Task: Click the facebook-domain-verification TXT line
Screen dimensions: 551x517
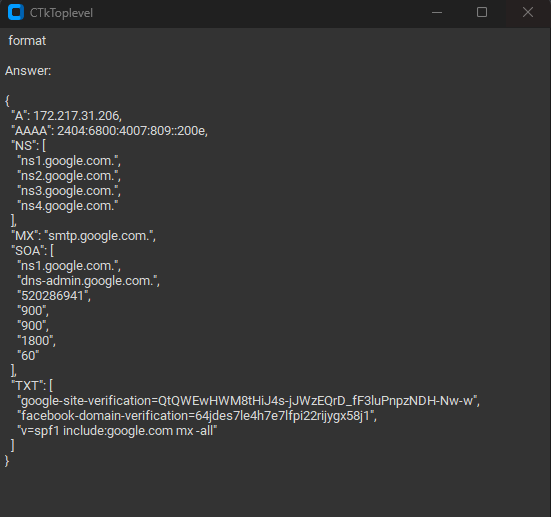Action: pyautogui.click(x=197, y=416)
